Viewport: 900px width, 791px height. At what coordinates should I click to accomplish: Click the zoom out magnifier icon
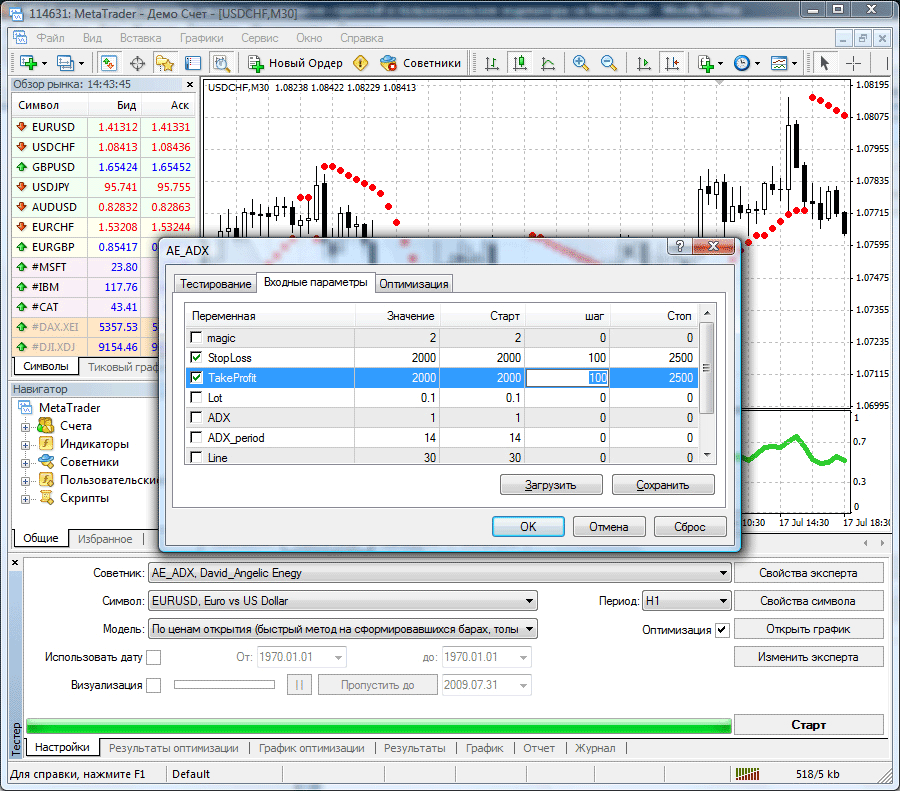(608, 63)
